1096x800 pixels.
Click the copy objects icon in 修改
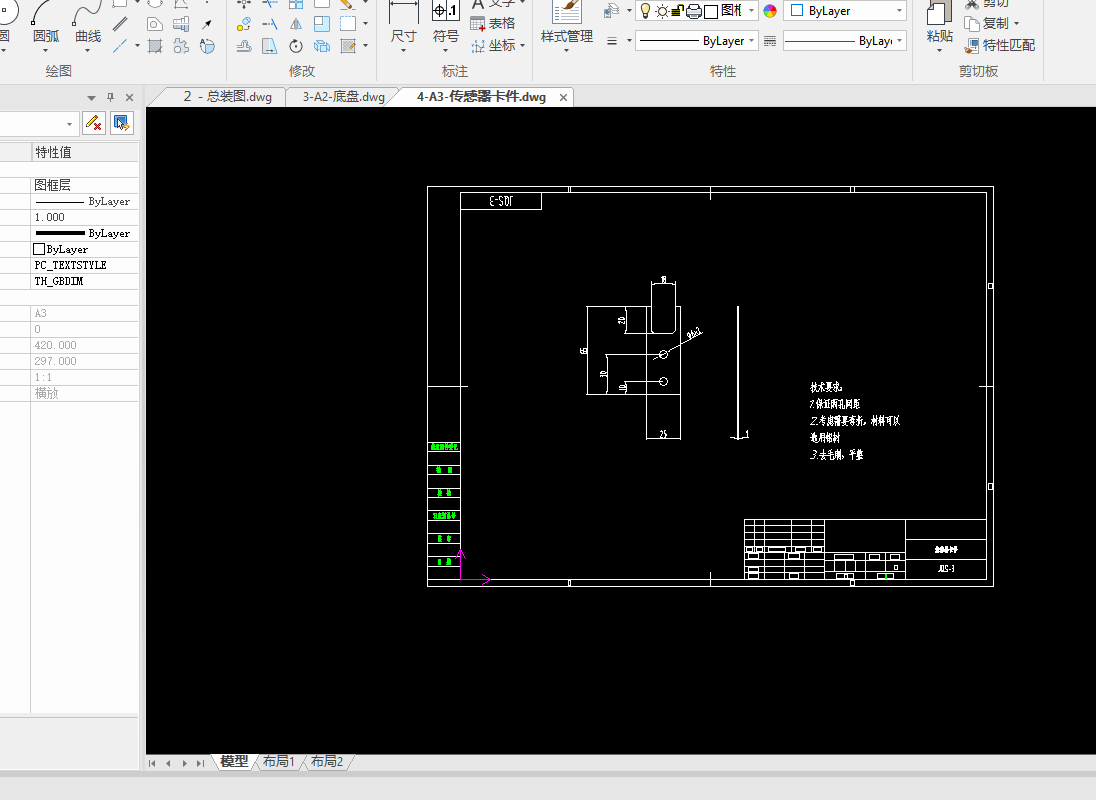click(x=244, y=24)
